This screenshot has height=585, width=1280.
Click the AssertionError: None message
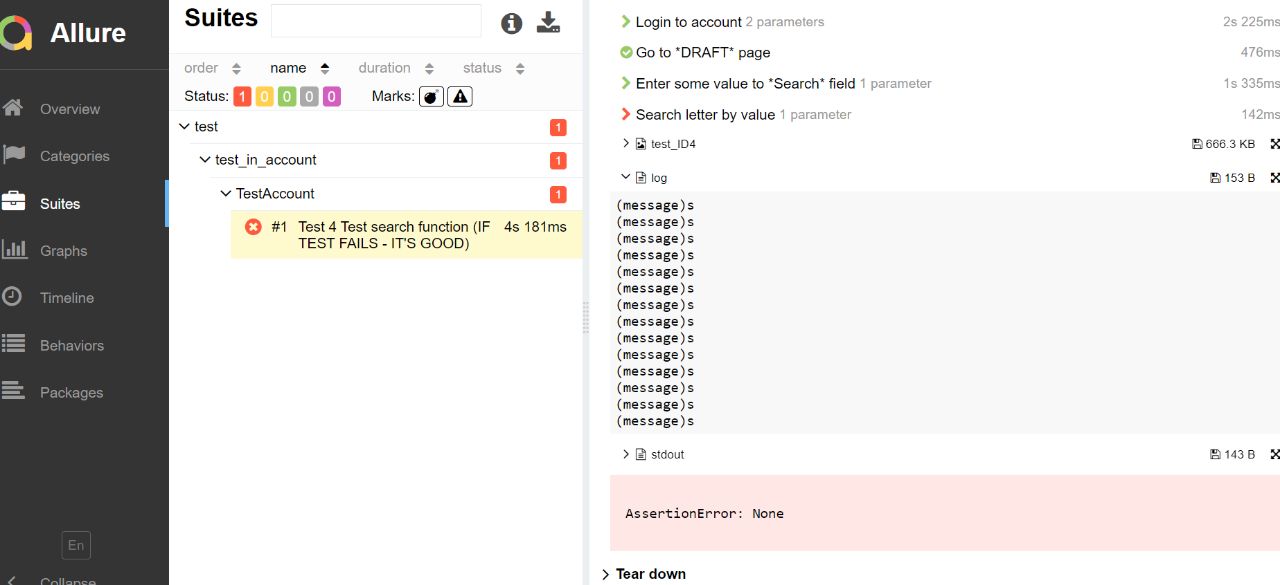pyautogui.click(x=704, y=513)
